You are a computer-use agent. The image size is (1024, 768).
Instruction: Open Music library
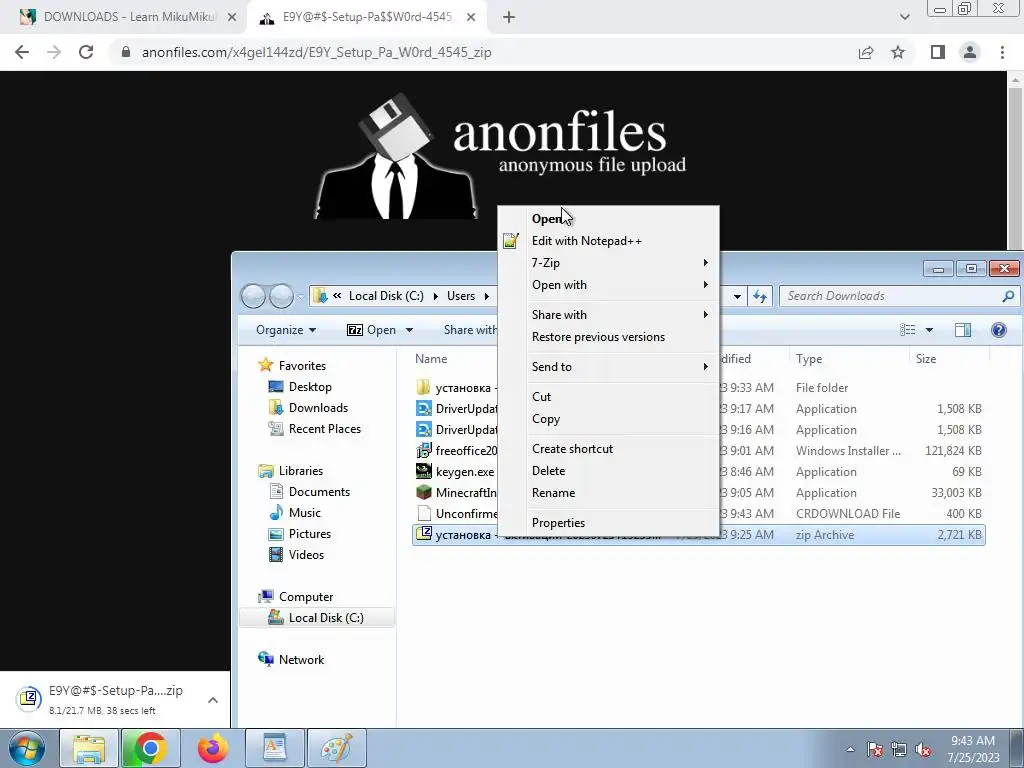(x=304, y=513)
